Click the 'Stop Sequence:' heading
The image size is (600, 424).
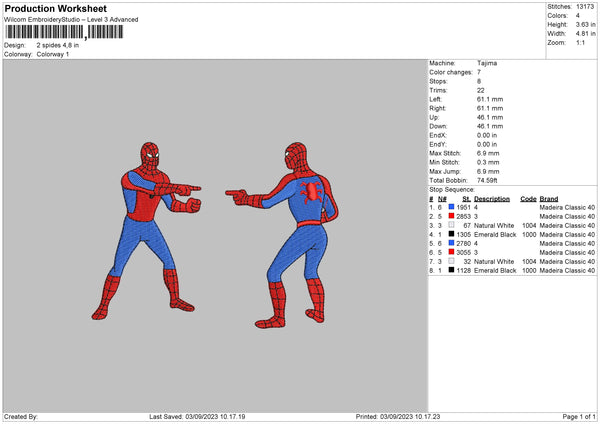pos(452,190)
